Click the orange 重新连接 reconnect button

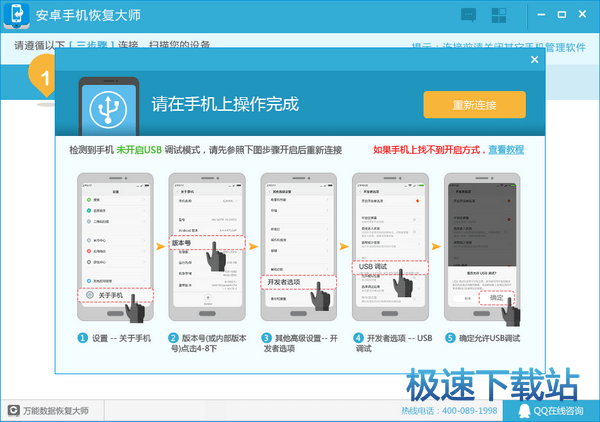(x=474, y=105)
